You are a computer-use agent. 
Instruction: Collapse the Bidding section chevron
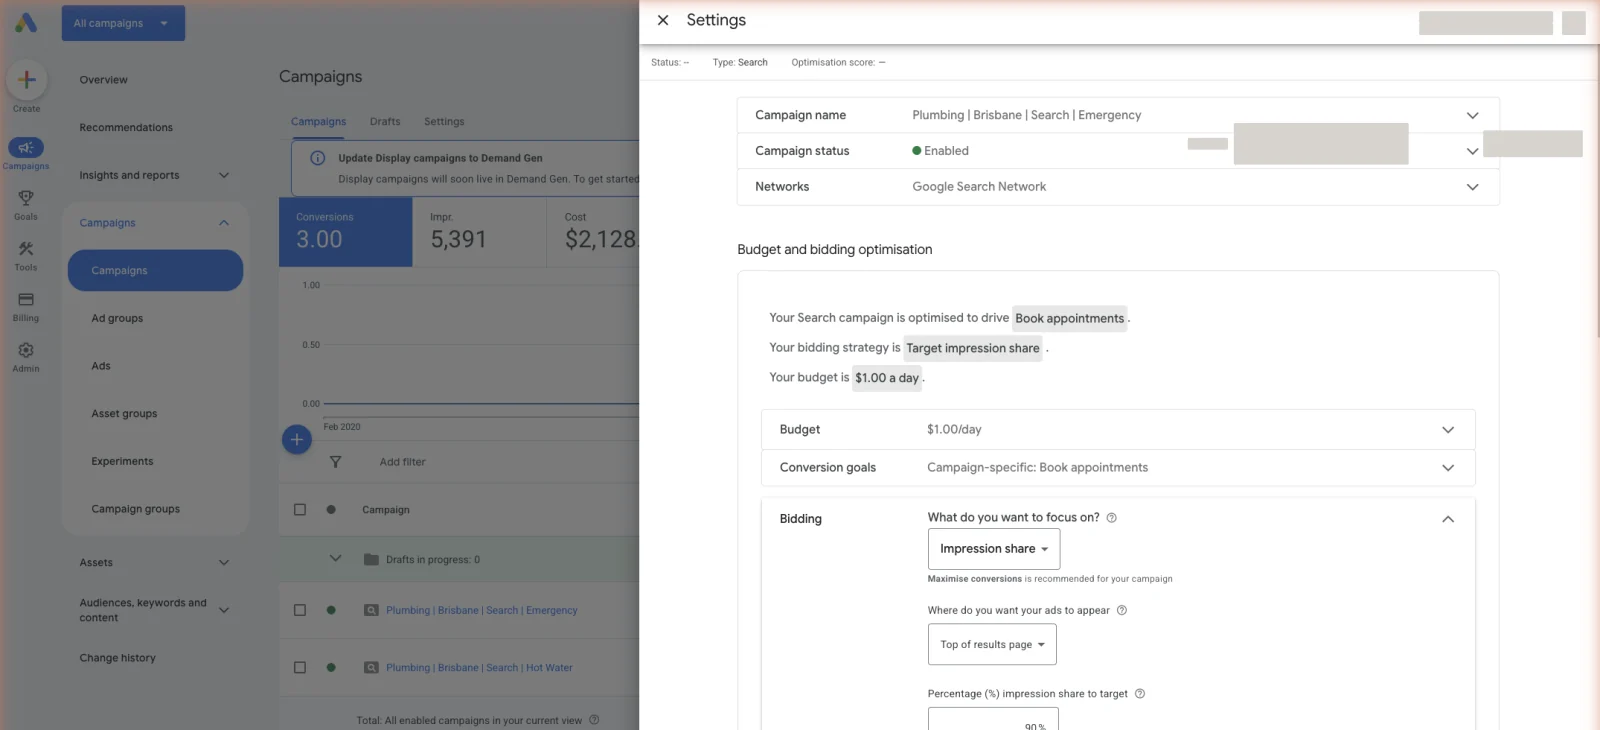point(1448,519)
